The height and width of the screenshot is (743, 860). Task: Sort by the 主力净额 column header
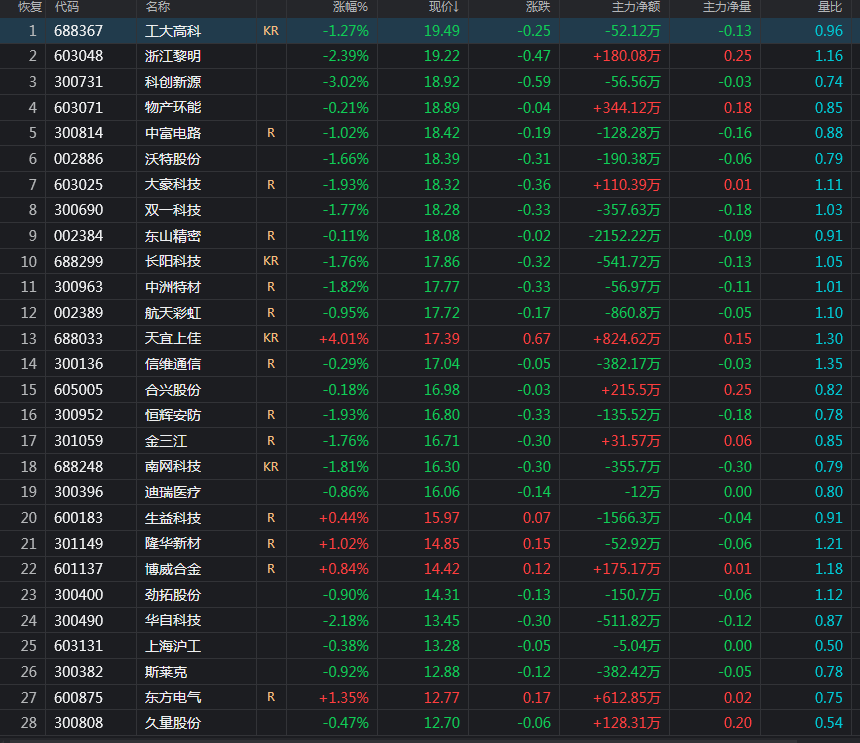tap(636, 7)
